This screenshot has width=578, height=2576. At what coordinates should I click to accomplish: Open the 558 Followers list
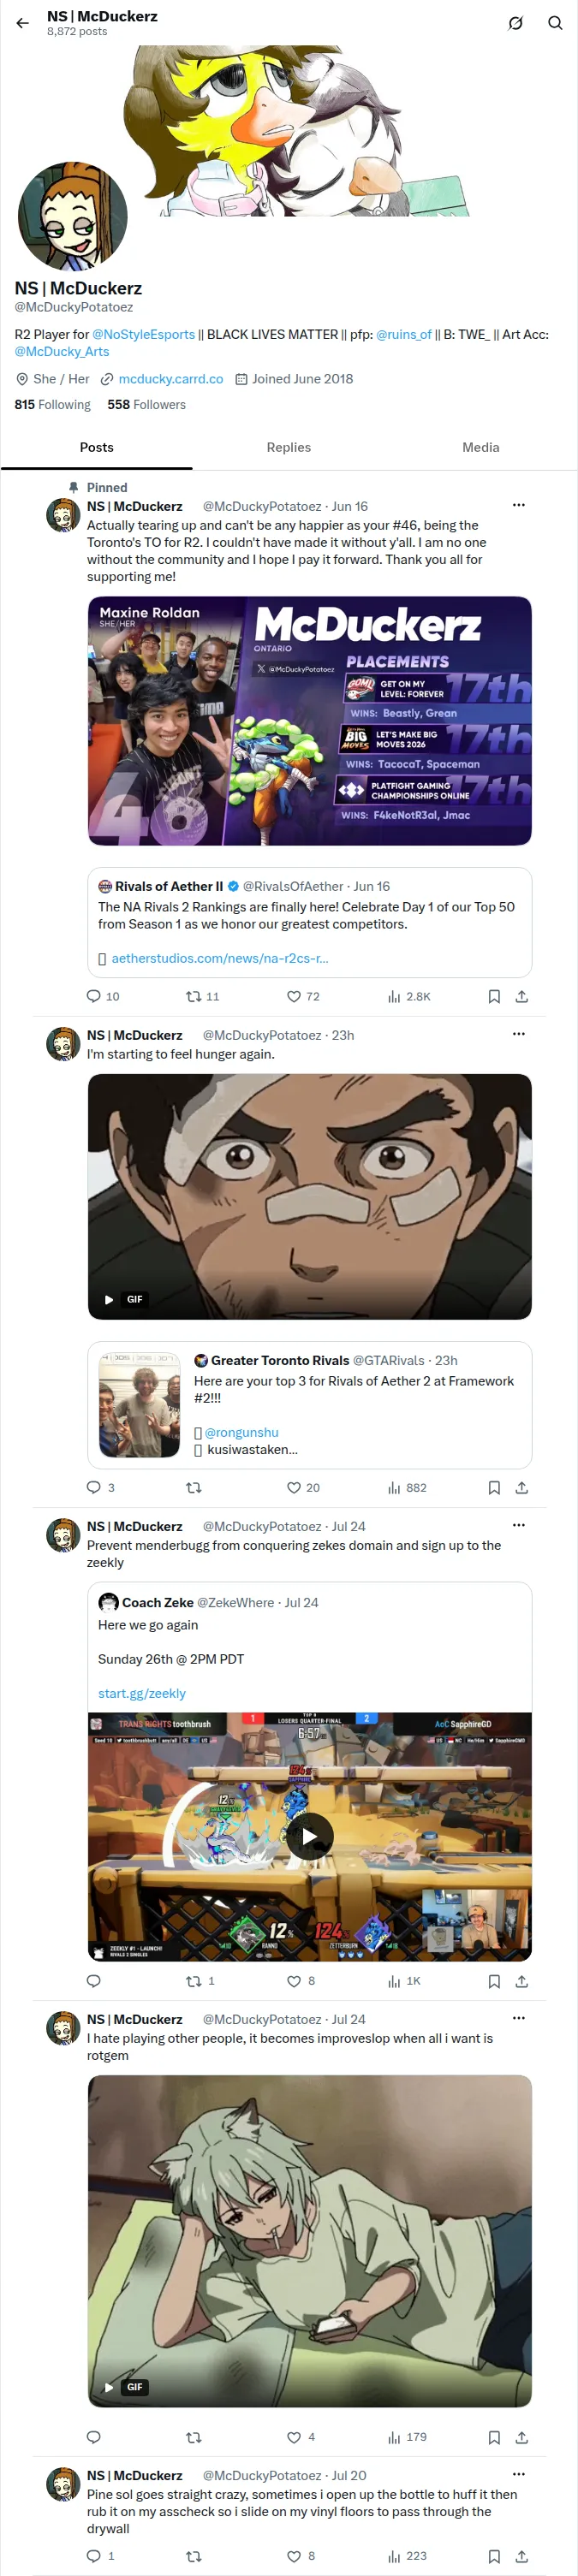coord(147,404)
